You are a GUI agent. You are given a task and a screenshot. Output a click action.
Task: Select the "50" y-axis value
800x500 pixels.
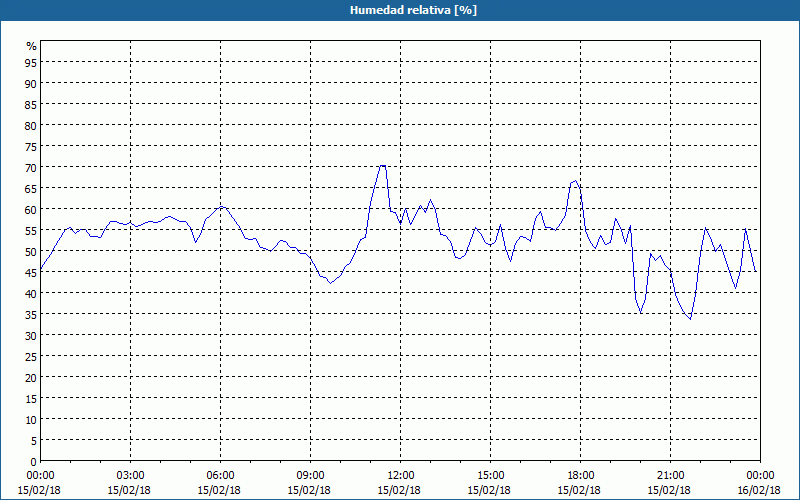(x=31, y=251)
